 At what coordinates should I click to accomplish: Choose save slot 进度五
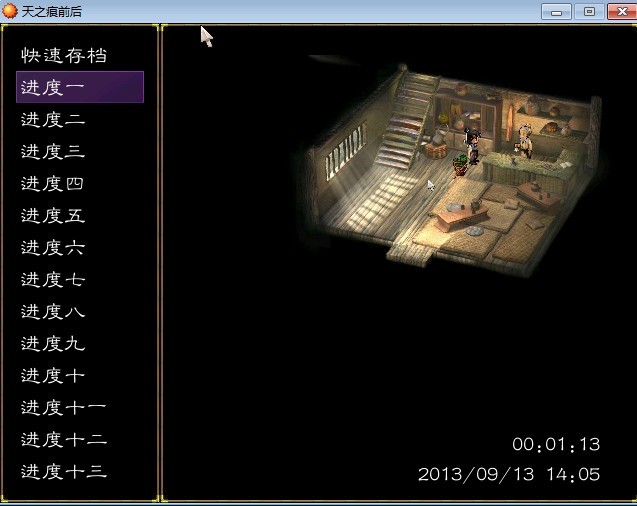[53, 216]
